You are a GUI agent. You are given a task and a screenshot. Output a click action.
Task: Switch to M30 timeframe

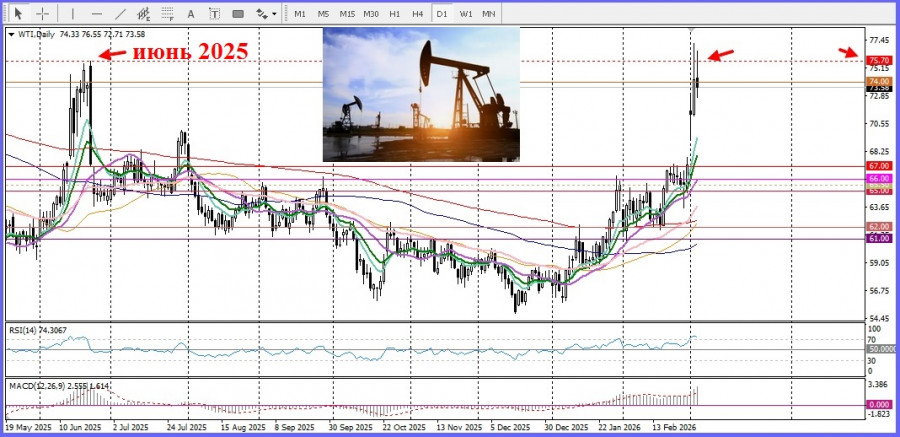[371, 14]
